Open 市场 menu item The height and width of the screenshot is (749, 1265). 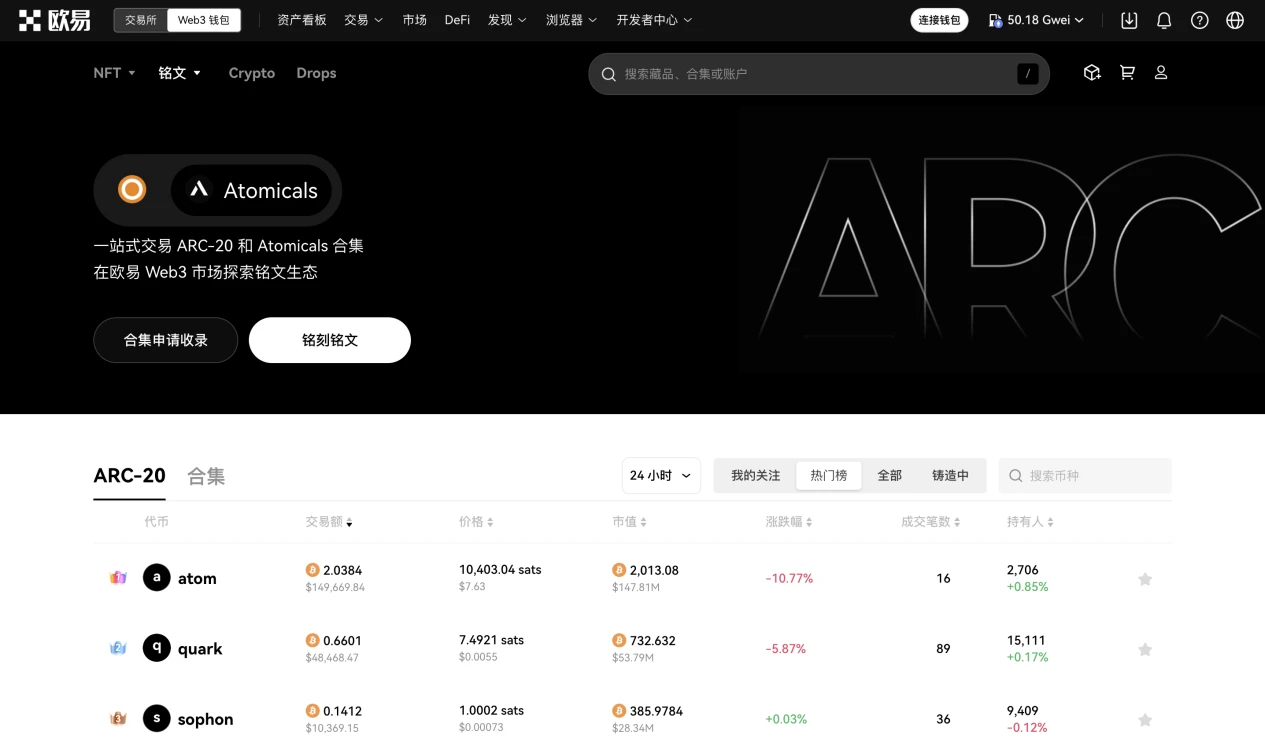pyautogui.click(x=414, y=20)
